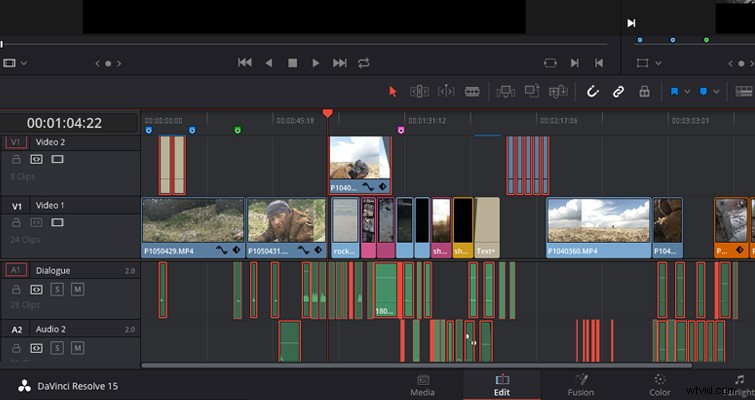Toggle the loop playback button
This screenshot has height=400, width=755.
[x=364, y=63]
